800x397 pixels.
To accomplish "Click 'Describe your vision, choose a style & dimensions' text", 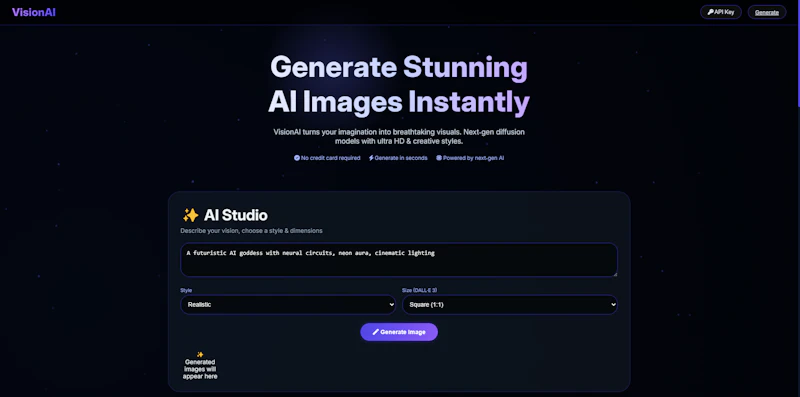I will coord(252,231).
